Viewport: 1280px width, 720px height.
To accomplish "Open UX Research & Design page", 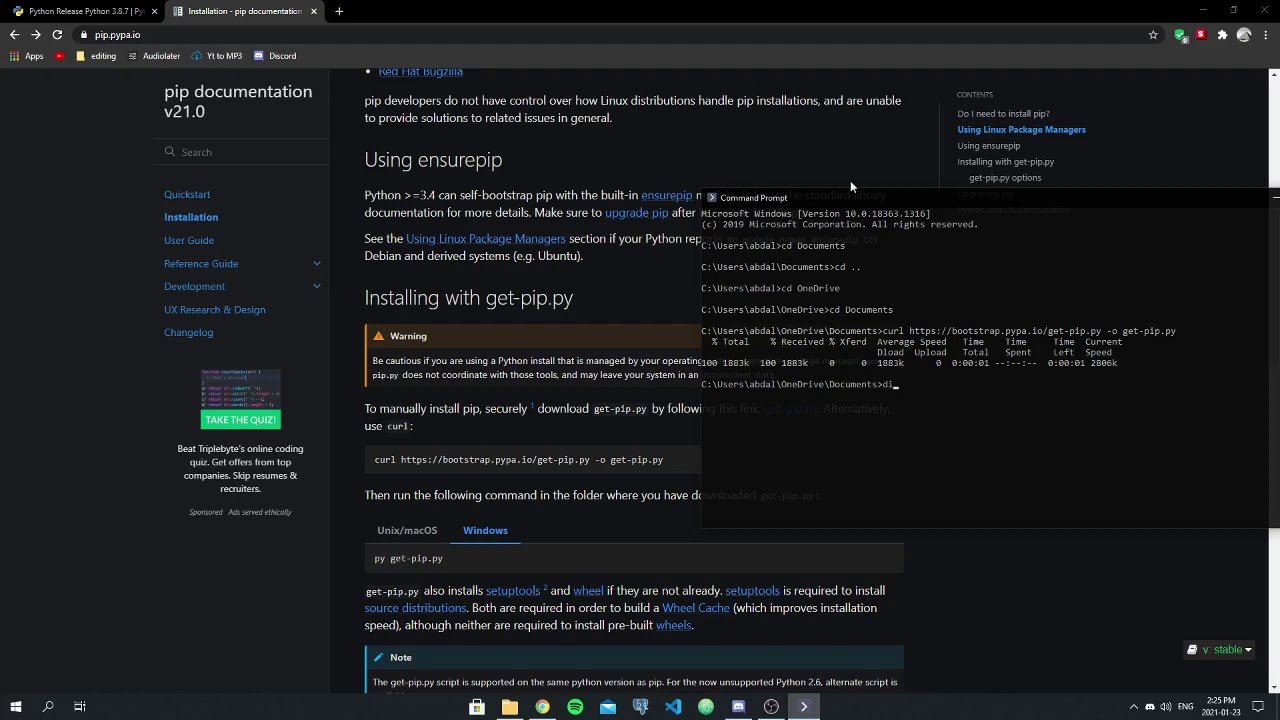I will [215, 310].
